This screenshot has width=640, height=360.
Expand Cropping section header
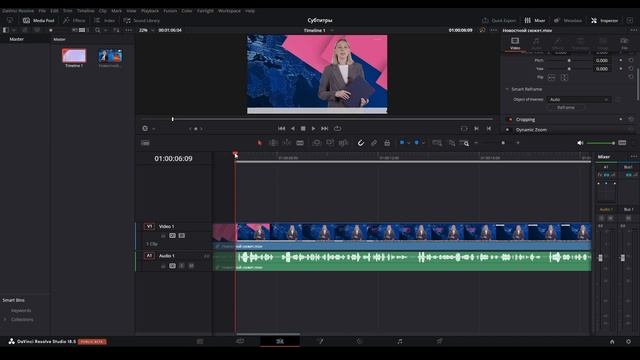coord(525,120)
